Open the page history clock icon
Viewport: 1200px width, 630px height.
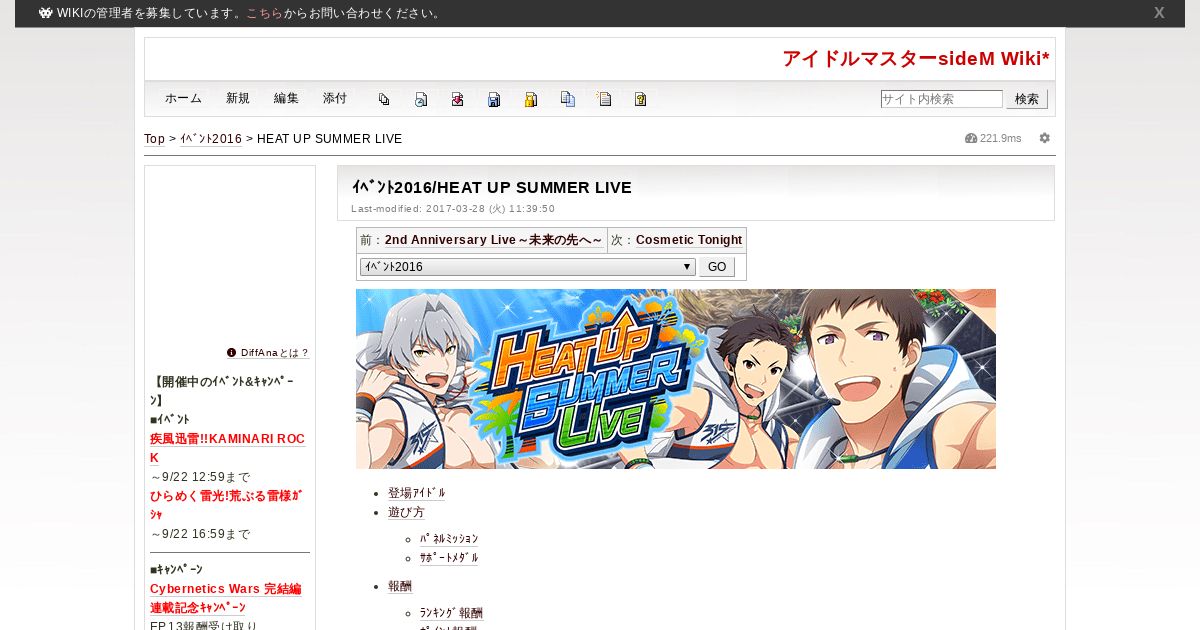(421, 99)
